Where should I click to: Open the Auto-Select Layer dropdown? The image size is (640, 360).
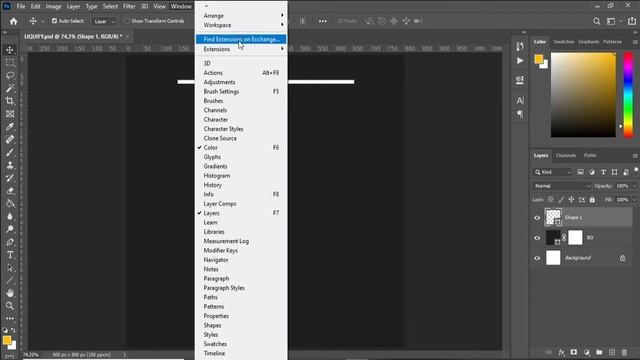pos(104,21)
